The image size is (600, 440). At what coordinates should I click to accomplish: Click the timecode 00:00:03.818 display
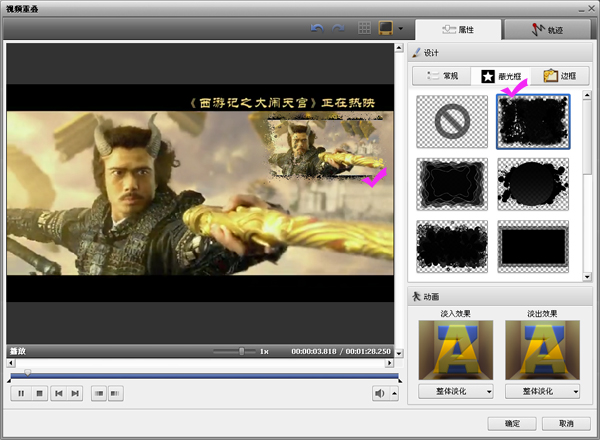pos(314,351)
